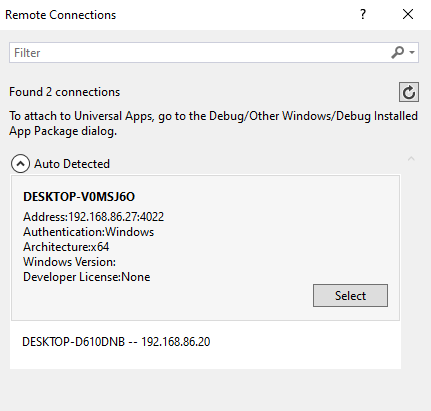Click the DESKTOP-V0MSJ6O machine name heading
Image resolution: width=431 pixels, height=411 pixels.
(x=79, y=197)
